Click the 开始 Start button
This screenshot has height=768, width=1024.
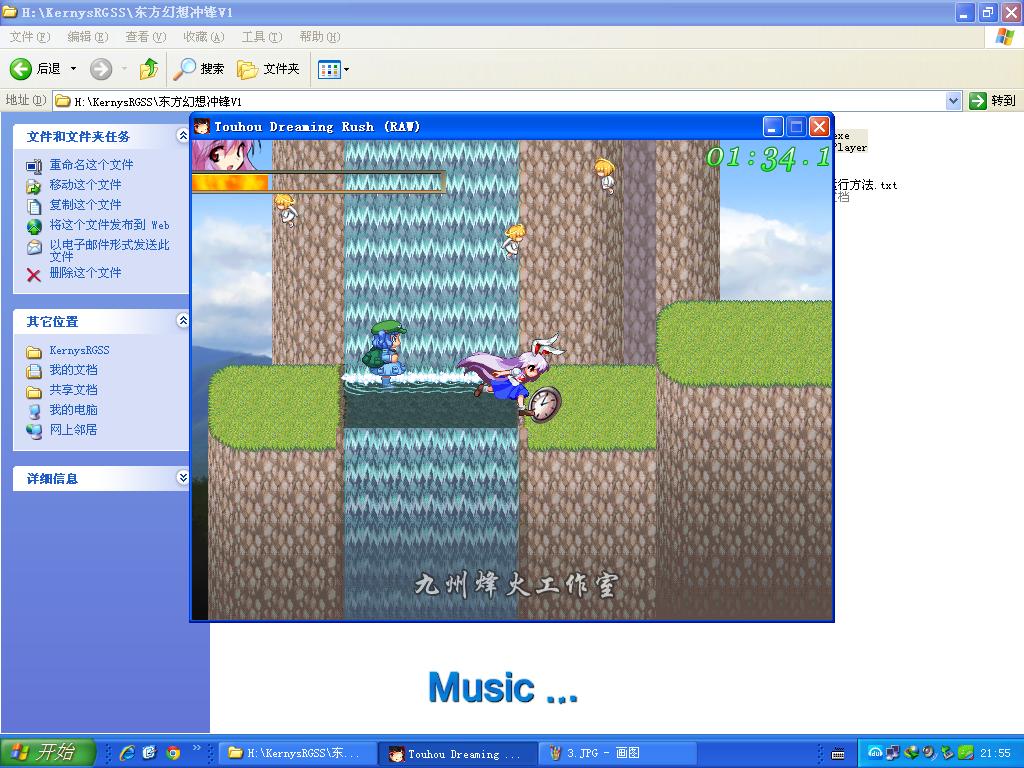pyautogui.click(x=47, y=752)
